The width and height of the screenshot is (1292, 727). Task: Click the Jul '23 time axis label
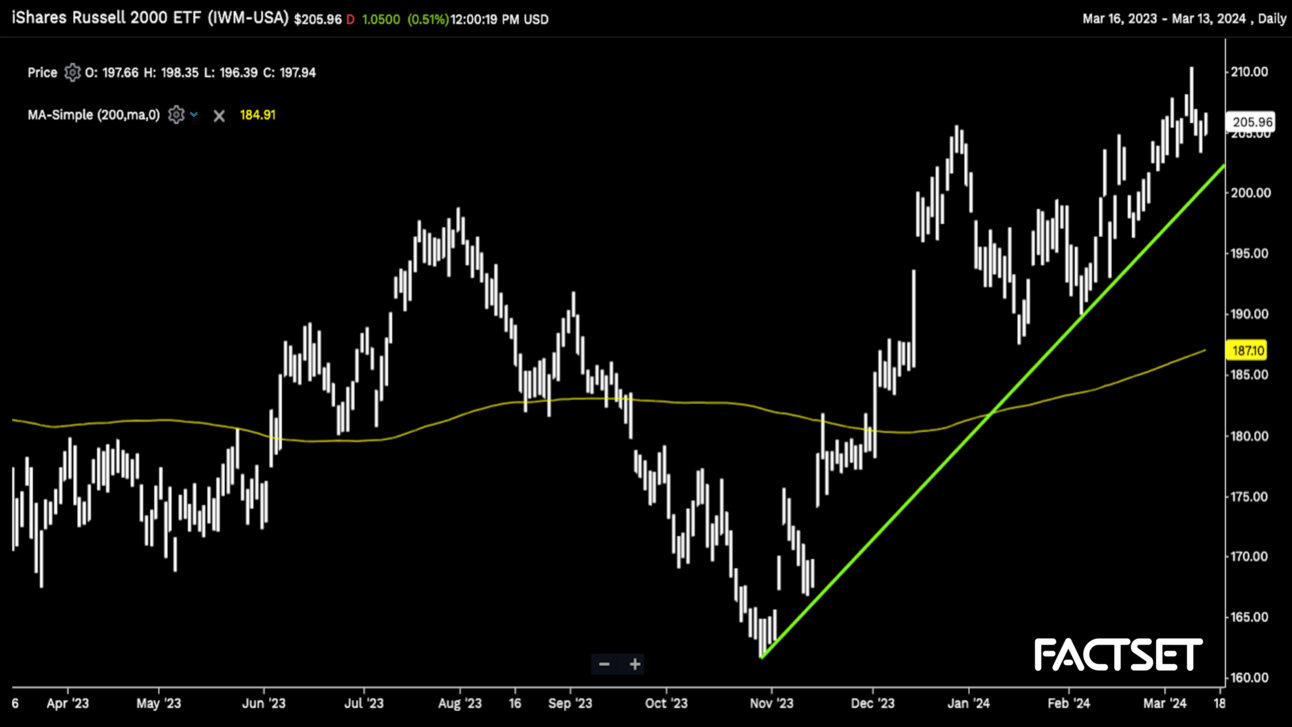click(364, 703)
